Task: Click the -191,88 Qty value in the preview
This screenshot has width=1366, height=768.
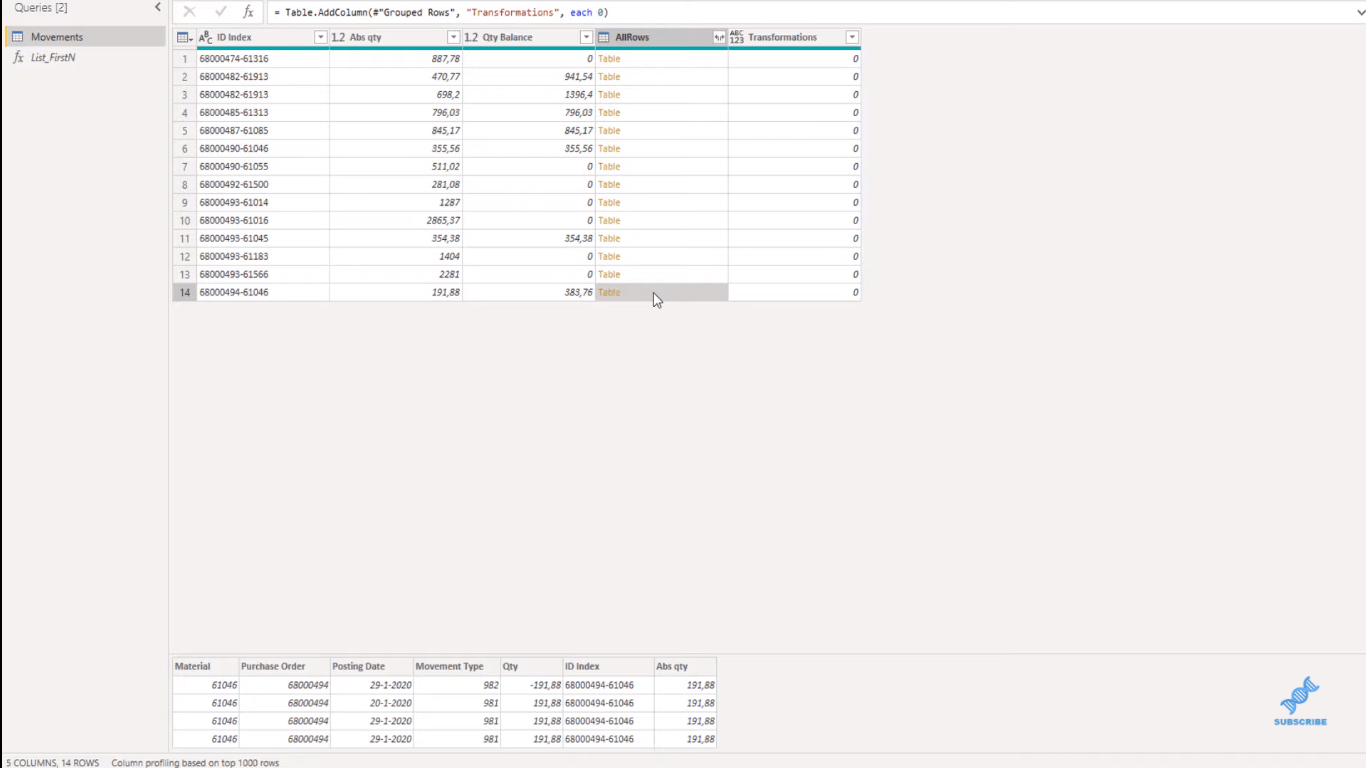Action: (531, 685)
